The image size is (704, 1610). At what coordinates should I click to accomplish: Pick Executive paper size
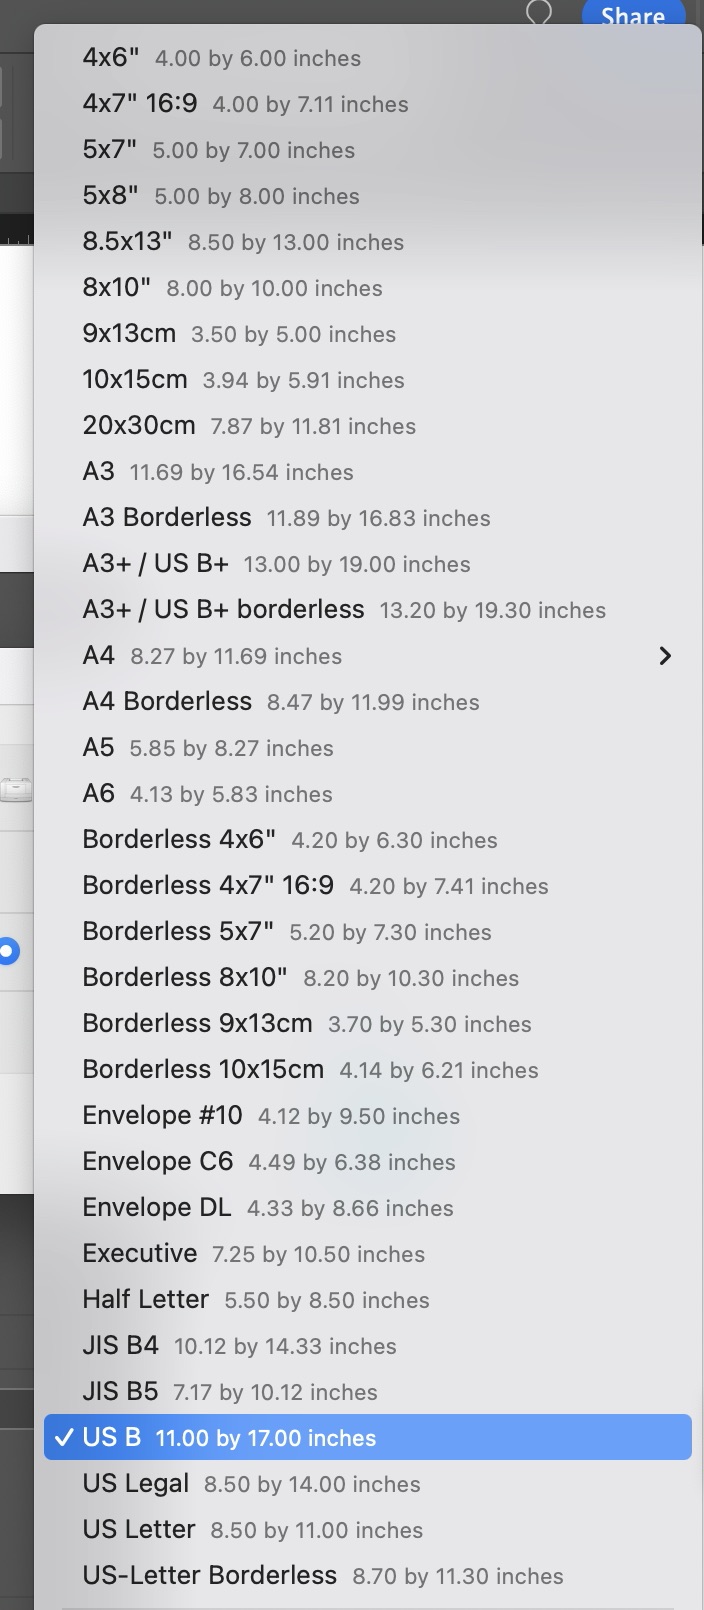tap(253, 1253)
